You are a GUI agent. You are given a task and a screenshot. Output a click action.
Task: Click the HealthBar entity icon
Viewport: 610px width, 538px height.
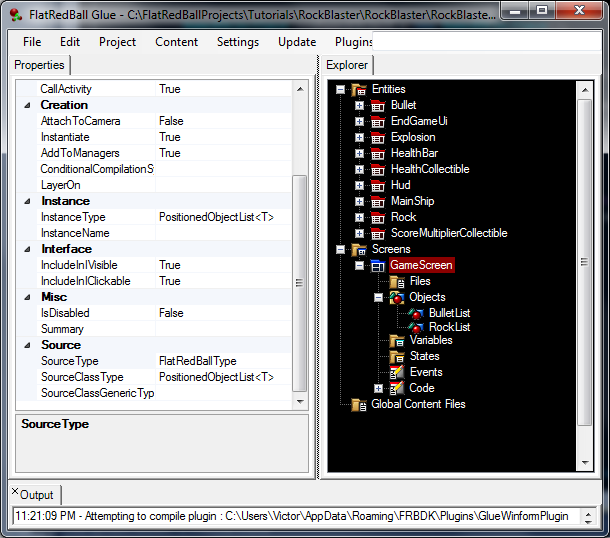click(378, 153)
